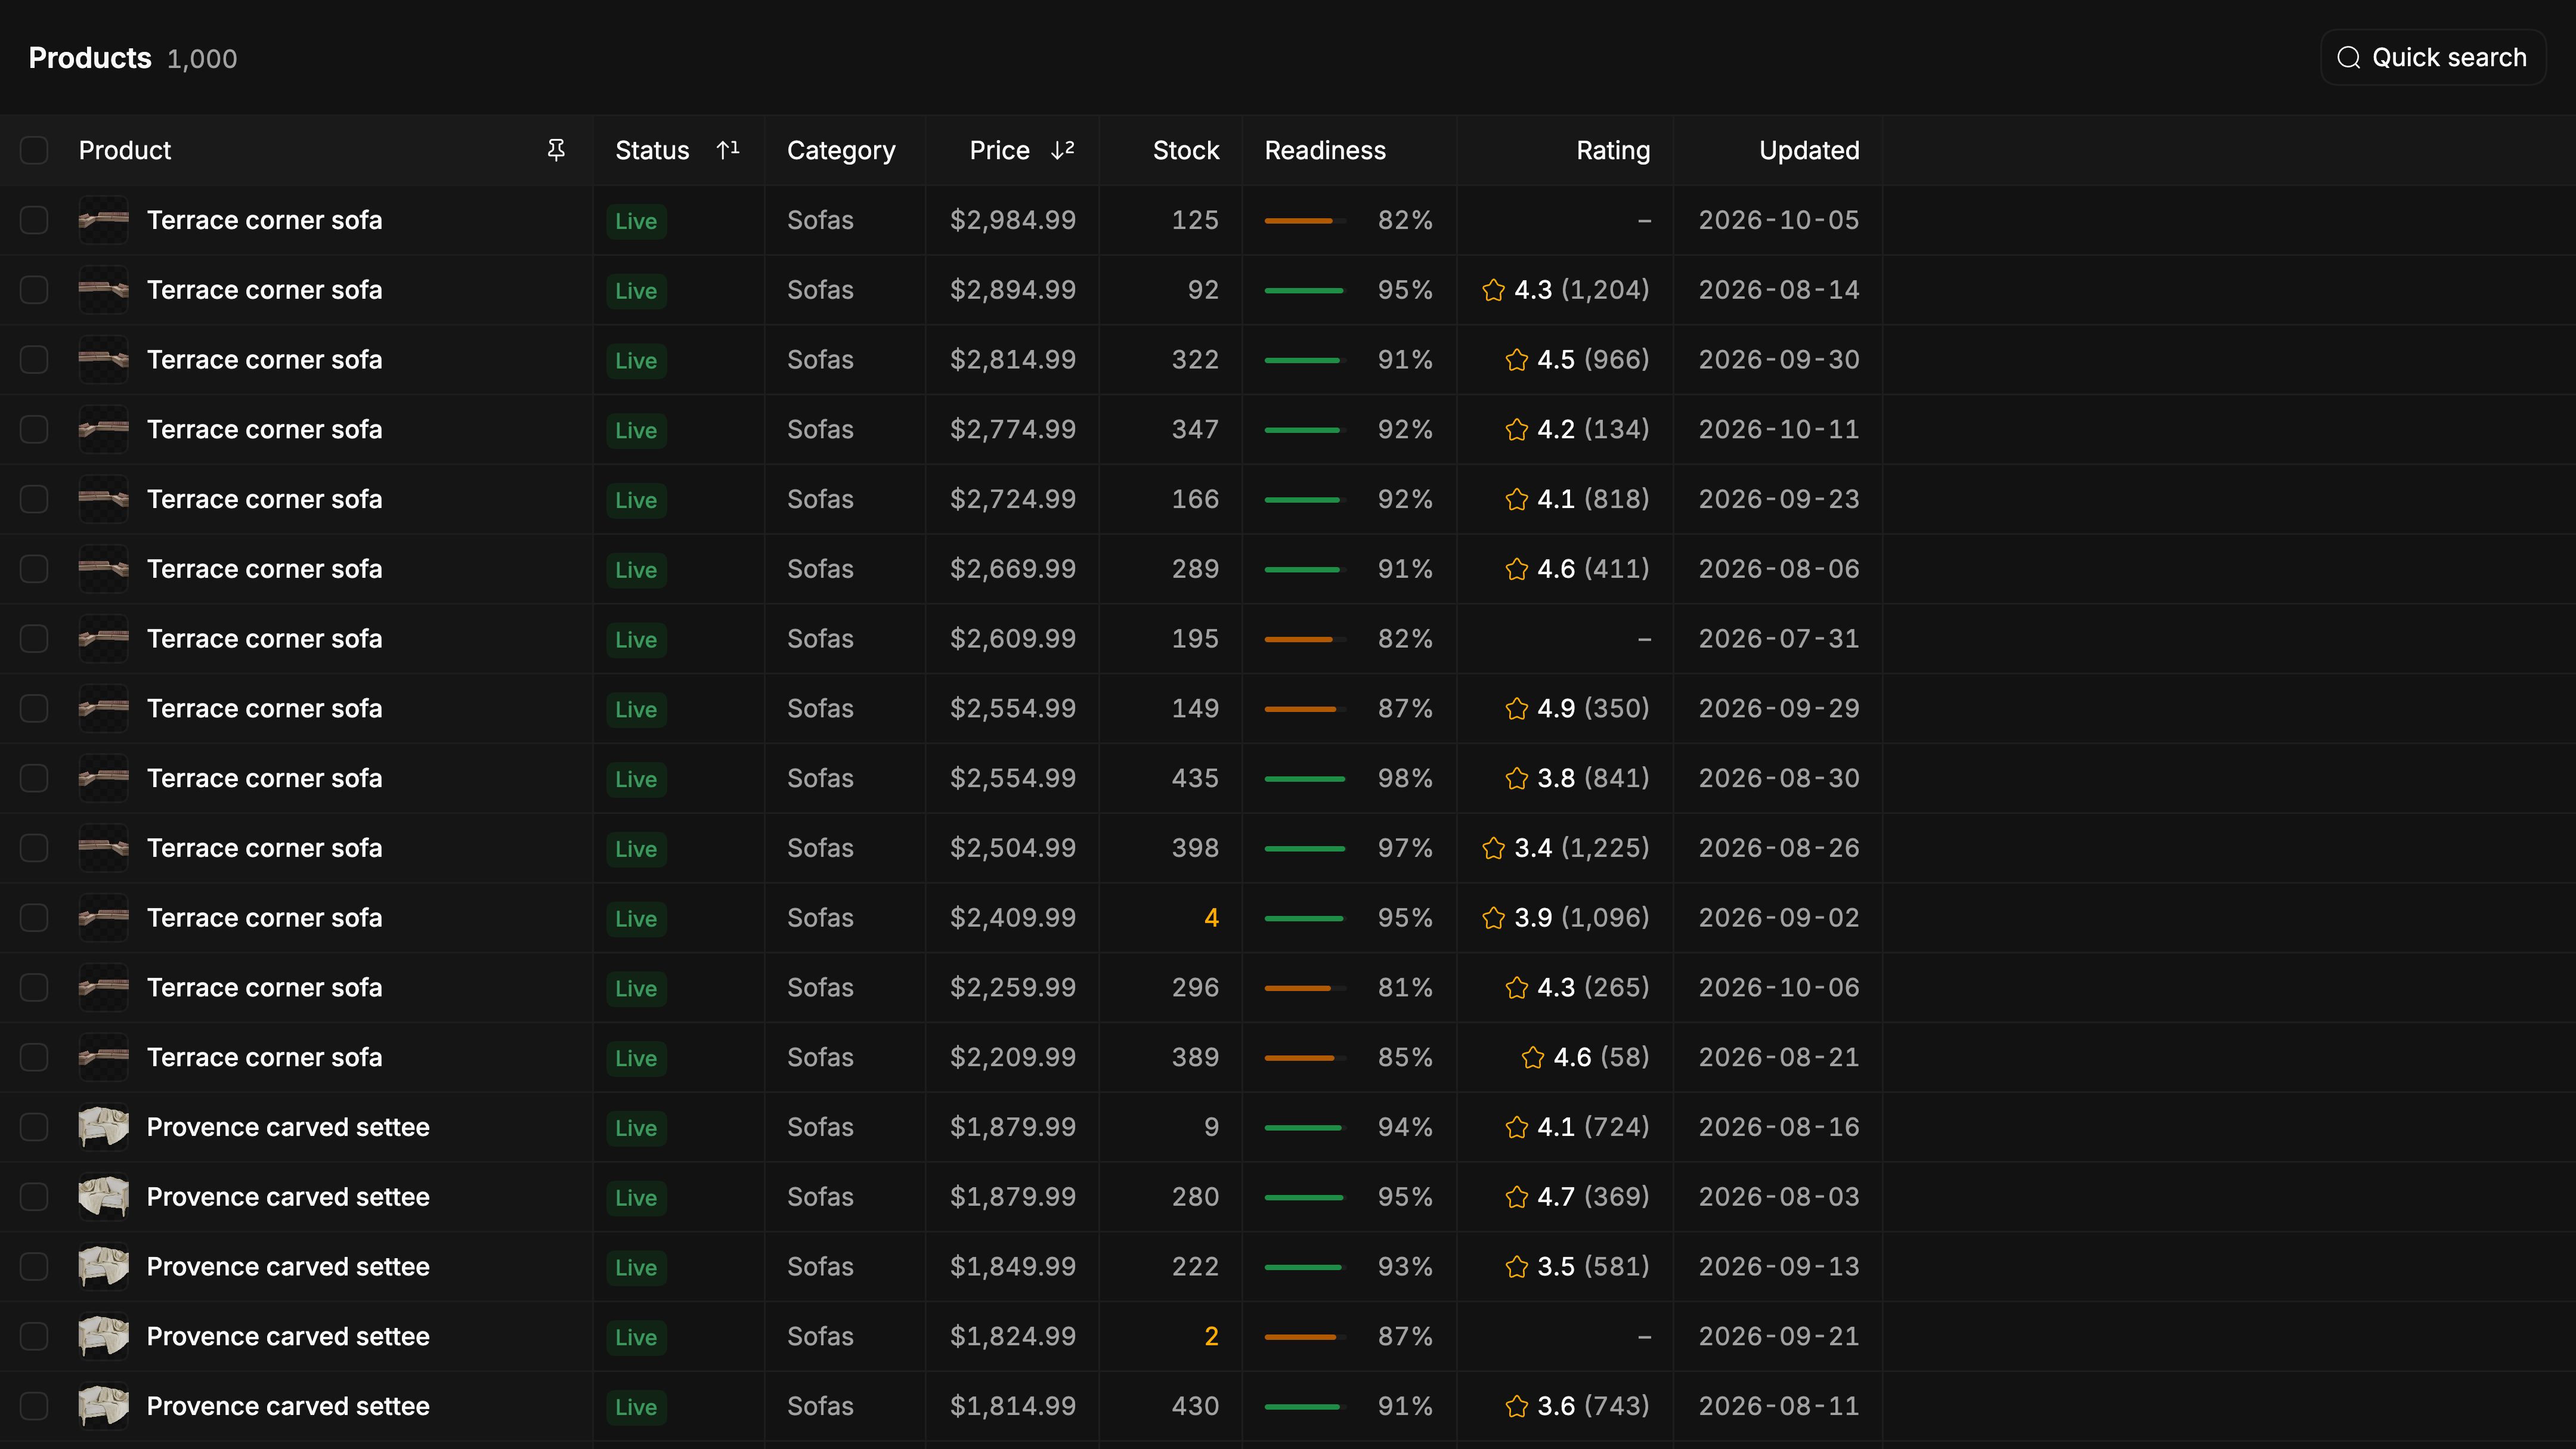Click star icon beside 4.7 (369) rating
The width and height of the screenshot is (2576, 1449).
1516,1197
